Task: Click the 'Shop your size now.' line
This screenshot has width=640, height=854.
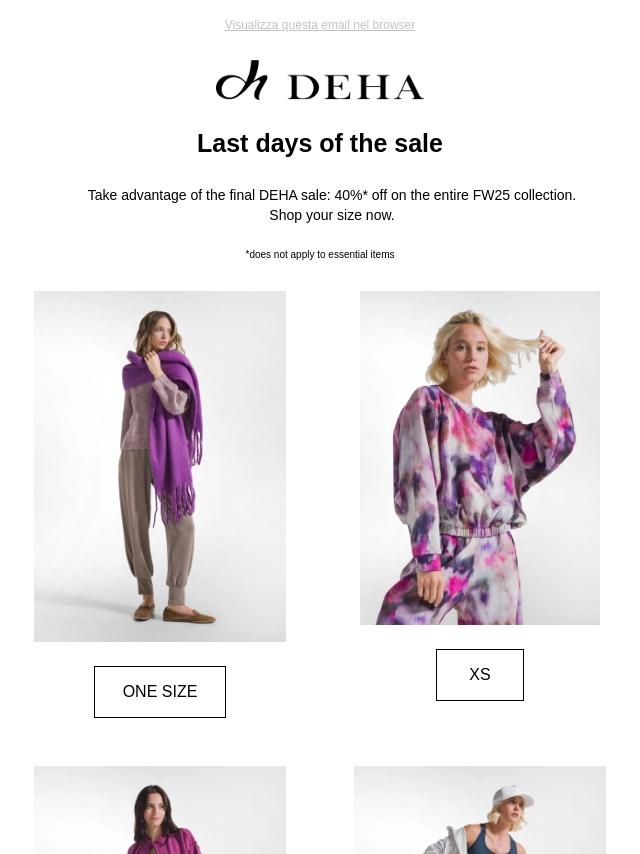Action: tap(332, 215)
